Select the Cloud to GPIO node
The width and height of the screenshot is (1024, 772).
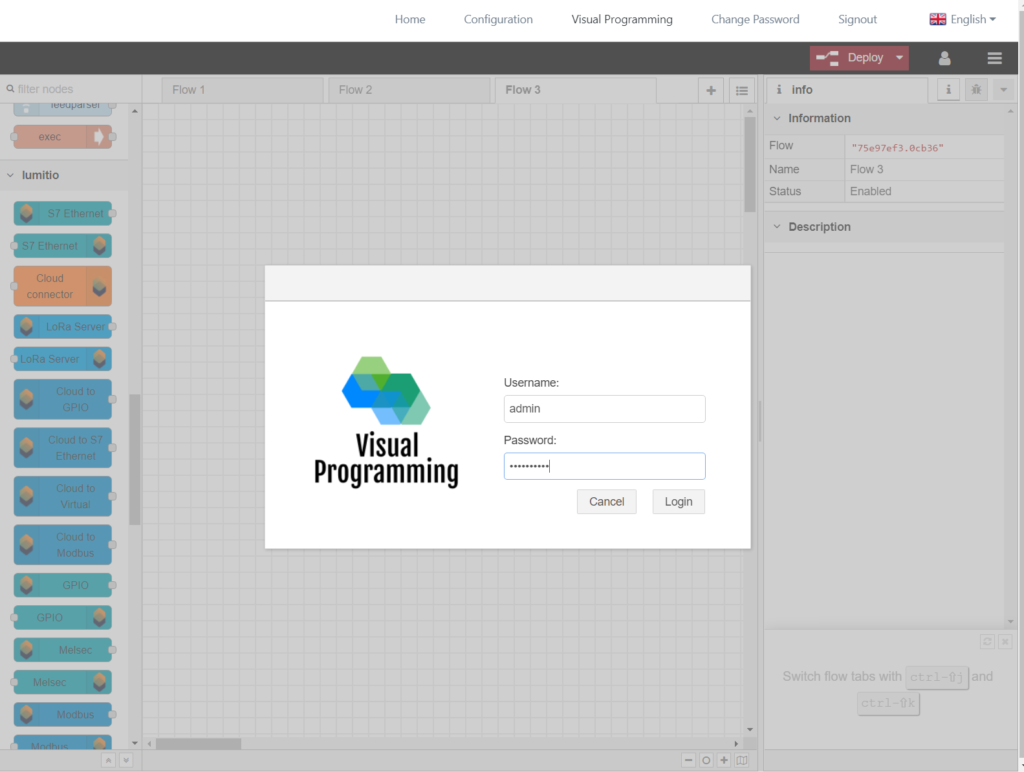63,399
